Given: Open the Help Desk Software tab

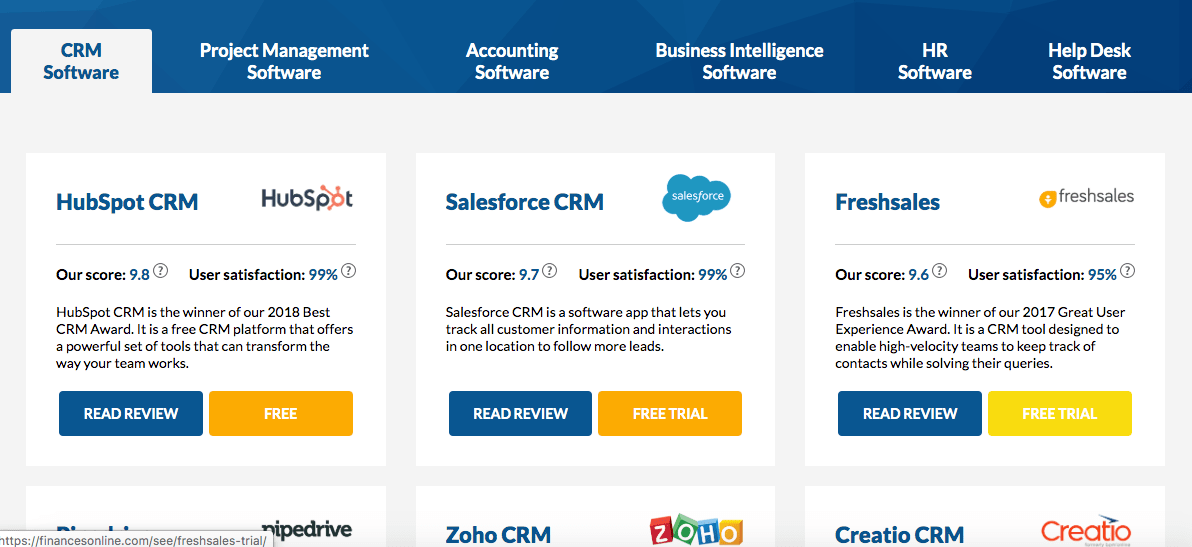Looking at the screenshot, I should [1089, 62].
